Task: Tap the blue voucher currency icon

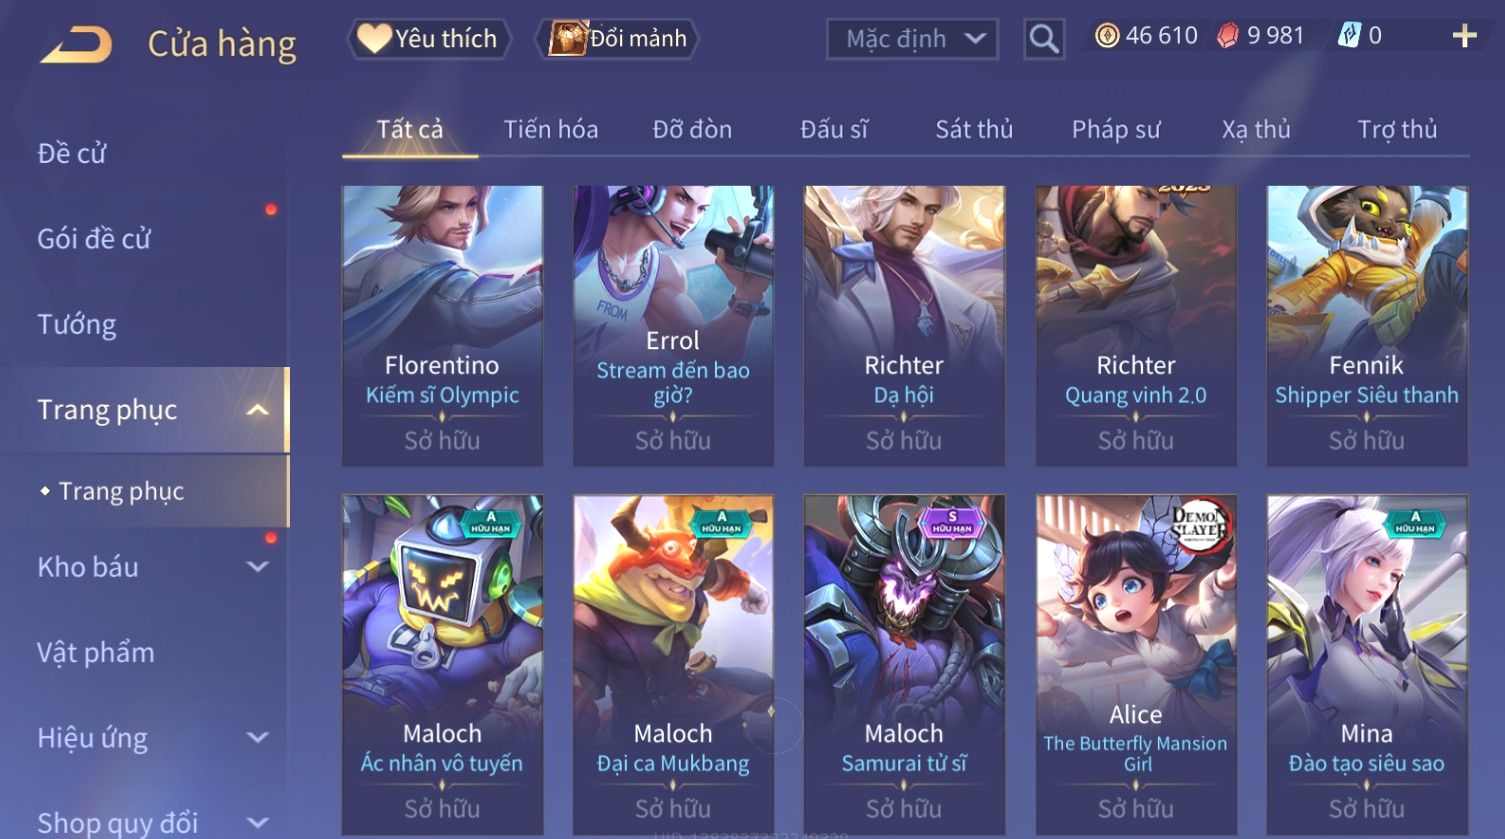Action: click(1349, 36)
